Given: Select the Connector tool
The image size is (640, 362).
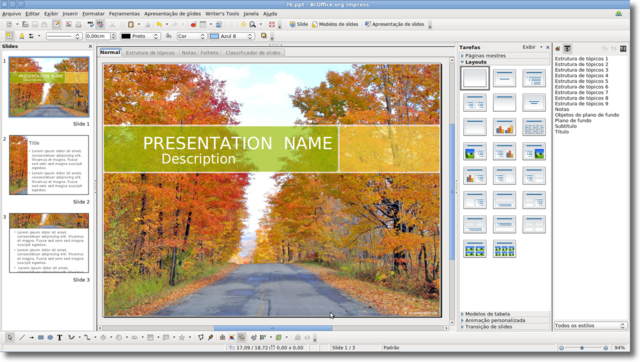Looking at the screenshot, I should 87,338.
